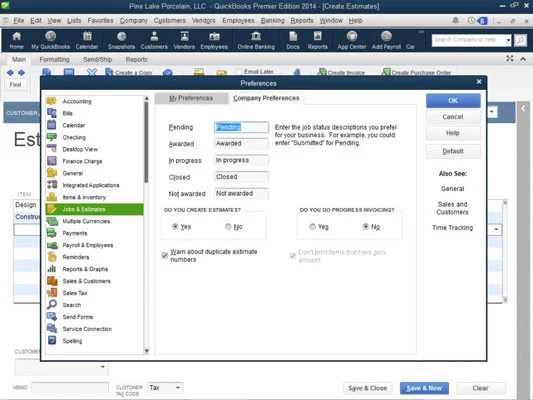Switch to My Preferences tab
Viewport: 533px width, 400px height.
[191, 98]
